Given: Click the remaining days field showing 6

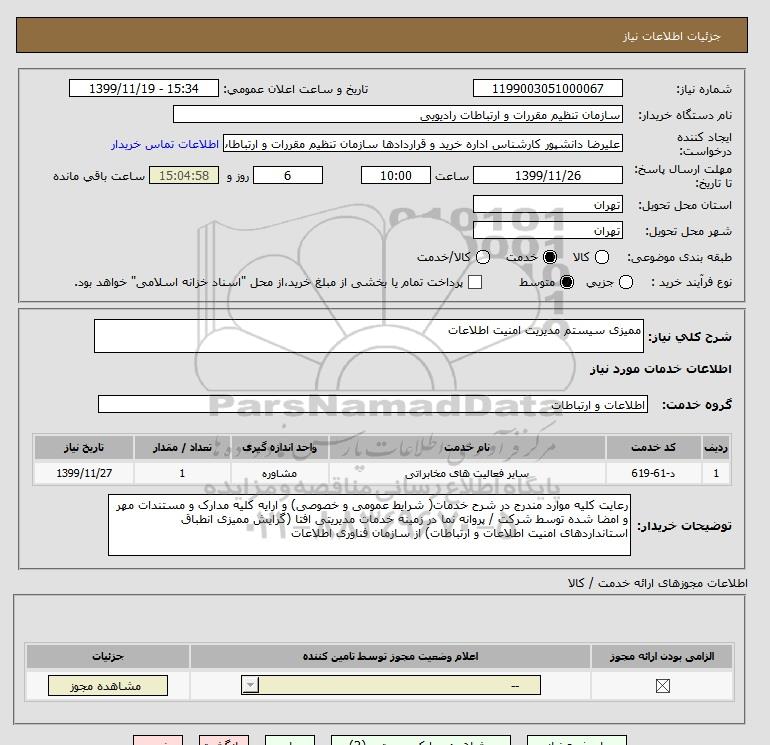Looking at the screenshot, I should [x=288, y=175].
